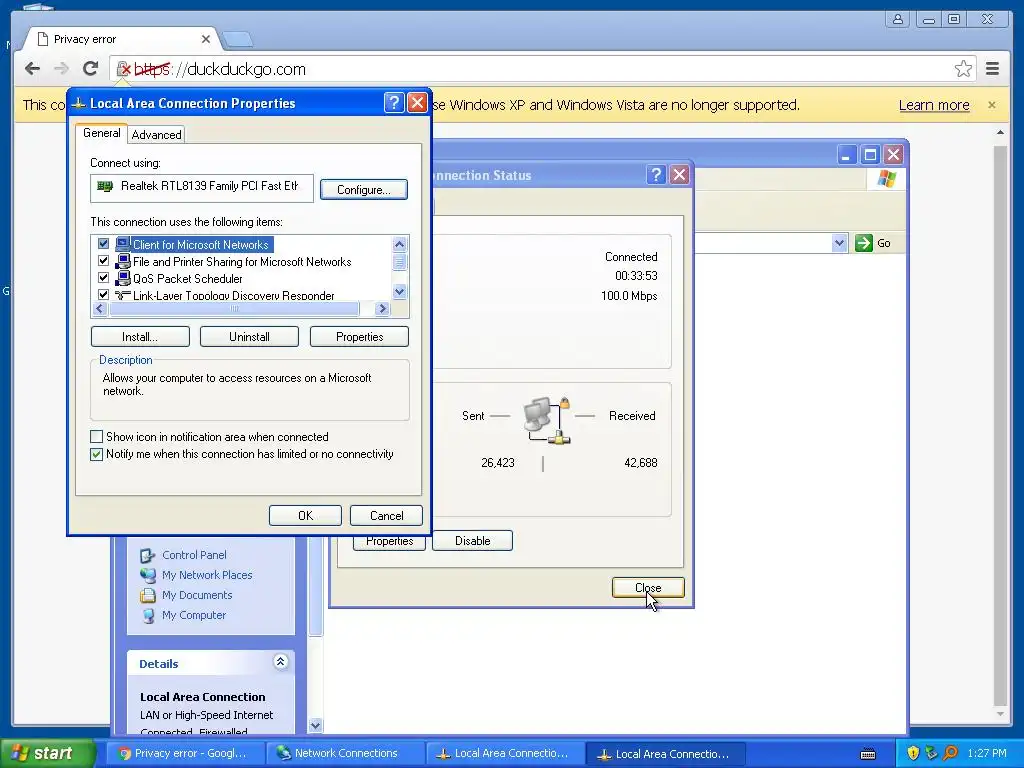Confirm with the OK button
The width and height of the screenshot is (1024, 768).
pyautogui.click(x=305, y=515)
